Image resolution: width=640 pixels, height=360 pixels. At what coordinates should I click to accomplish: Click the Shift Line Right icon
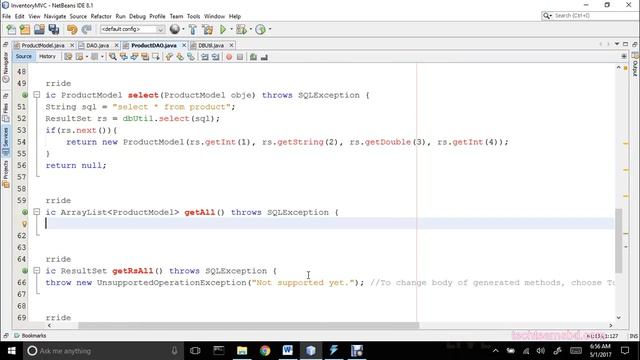tap(215, 57)
